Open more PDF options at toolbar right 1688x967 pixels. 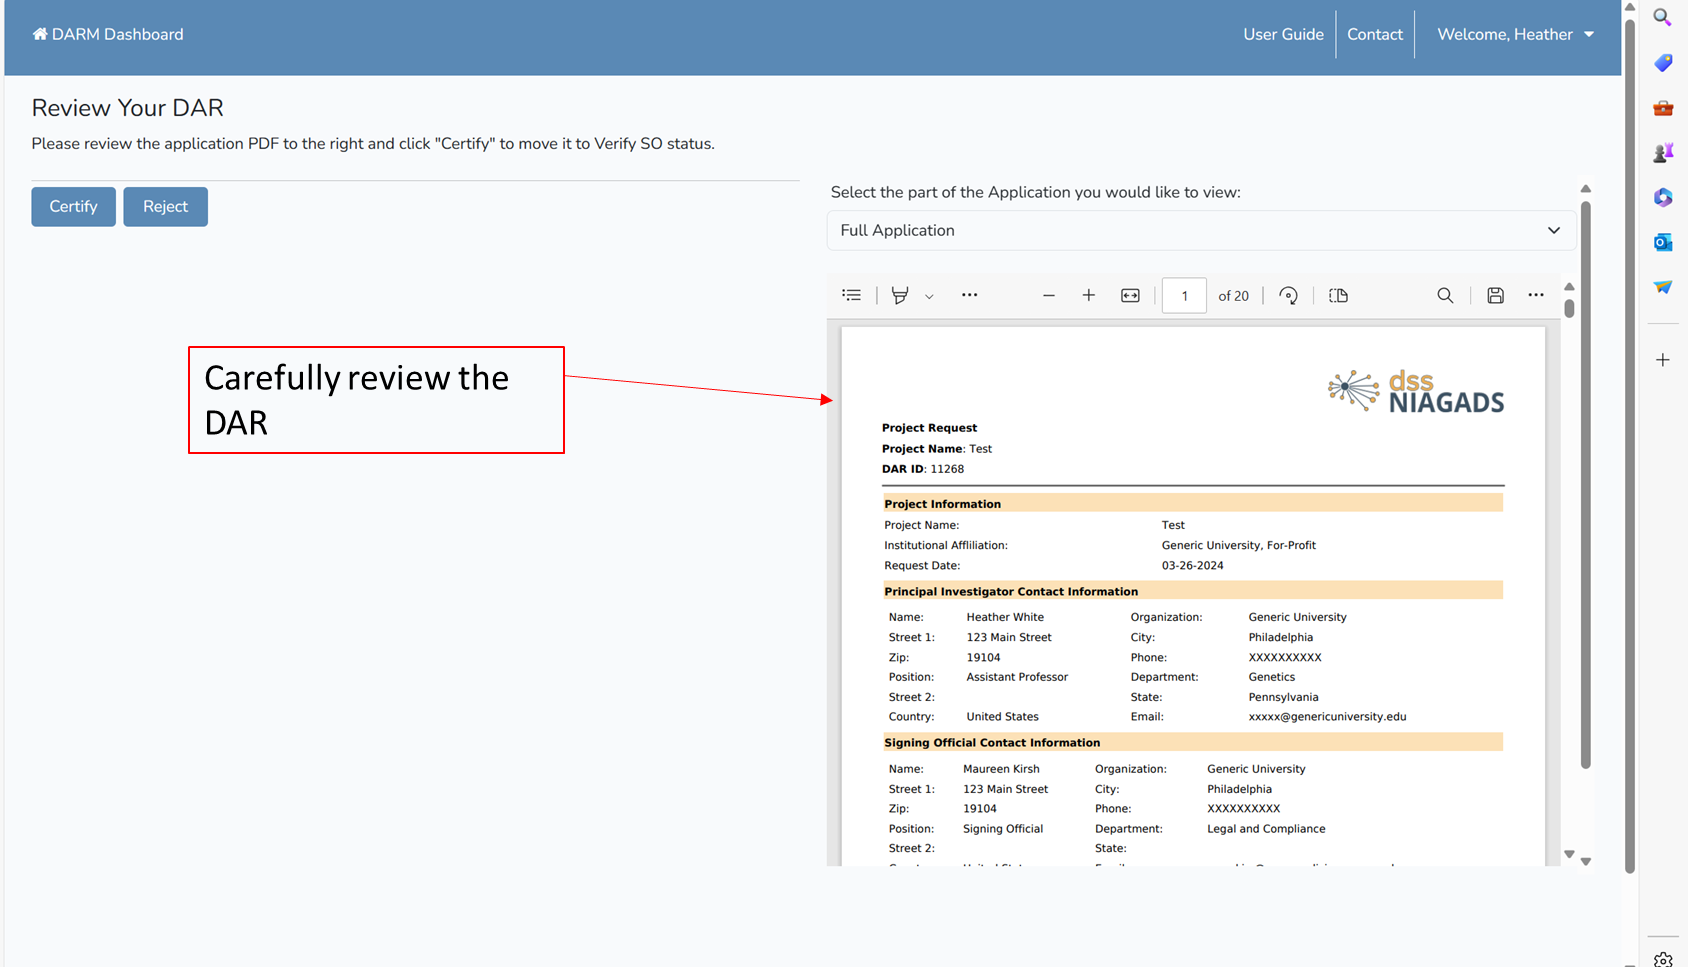1536,295
